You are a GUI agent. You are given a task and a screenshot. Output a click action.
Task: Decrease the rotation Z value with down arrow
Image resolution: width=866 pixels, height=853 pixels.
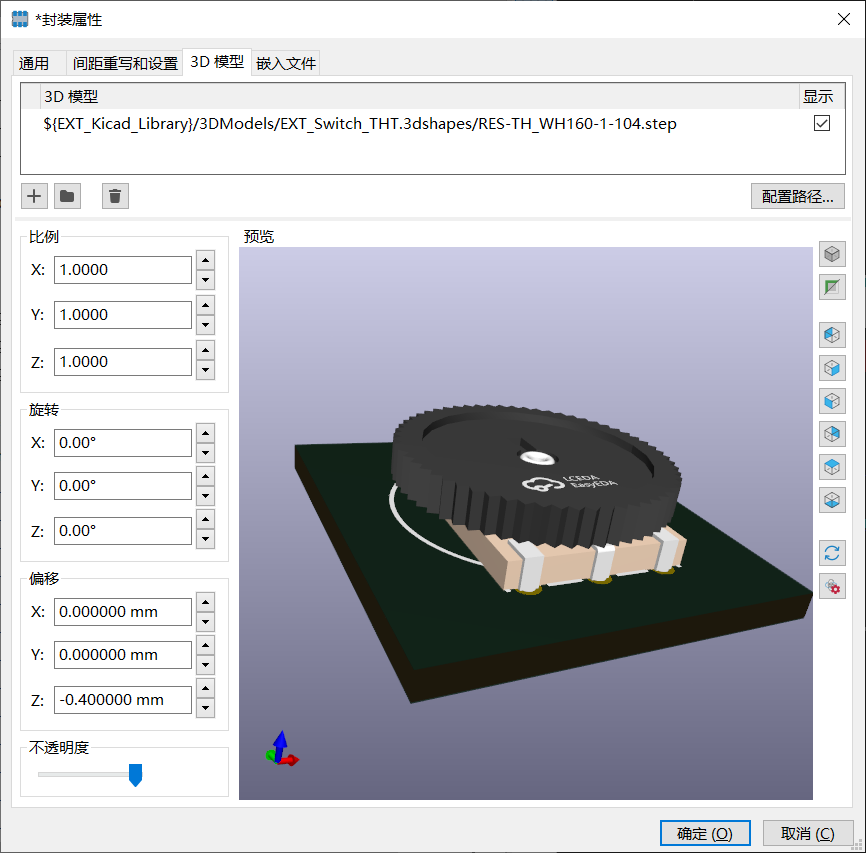(206, 540)
